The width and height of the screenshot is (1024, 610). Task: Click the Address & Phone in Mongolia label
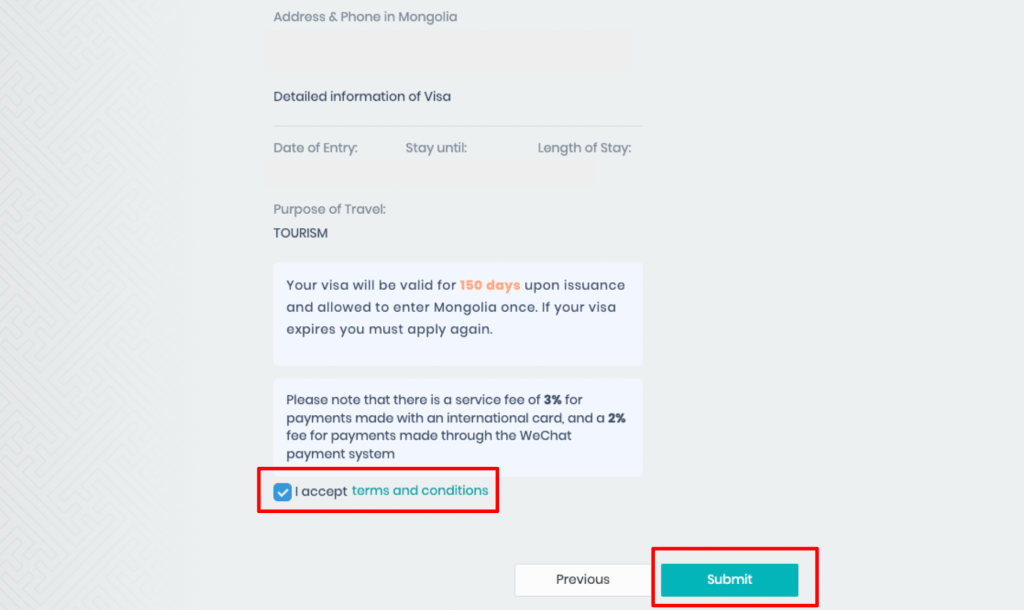click(365, 17)
